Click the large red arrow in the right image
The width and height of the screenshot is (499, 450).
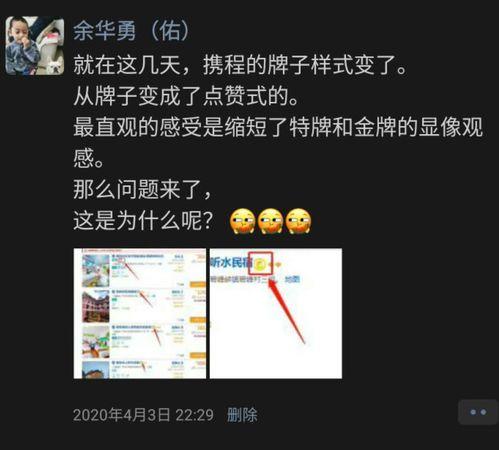[287, 311]
